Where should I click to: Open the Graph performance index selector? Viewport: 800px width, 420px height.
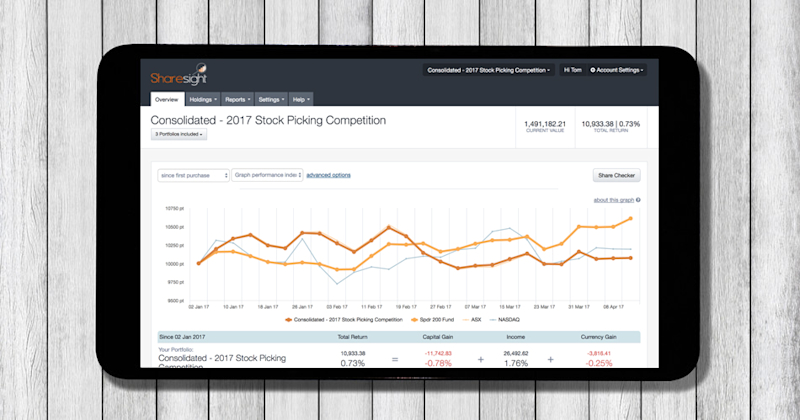[267, 175]
